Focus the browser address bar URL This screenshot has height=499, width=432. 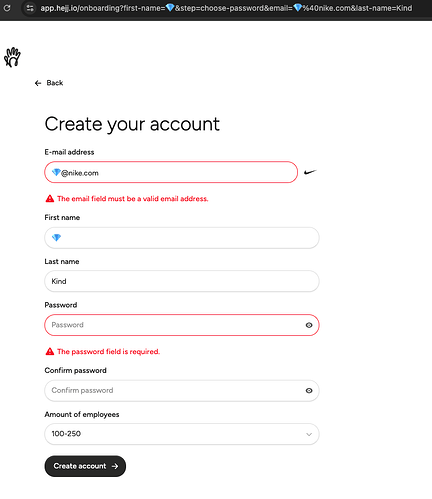tap(226, 8)
